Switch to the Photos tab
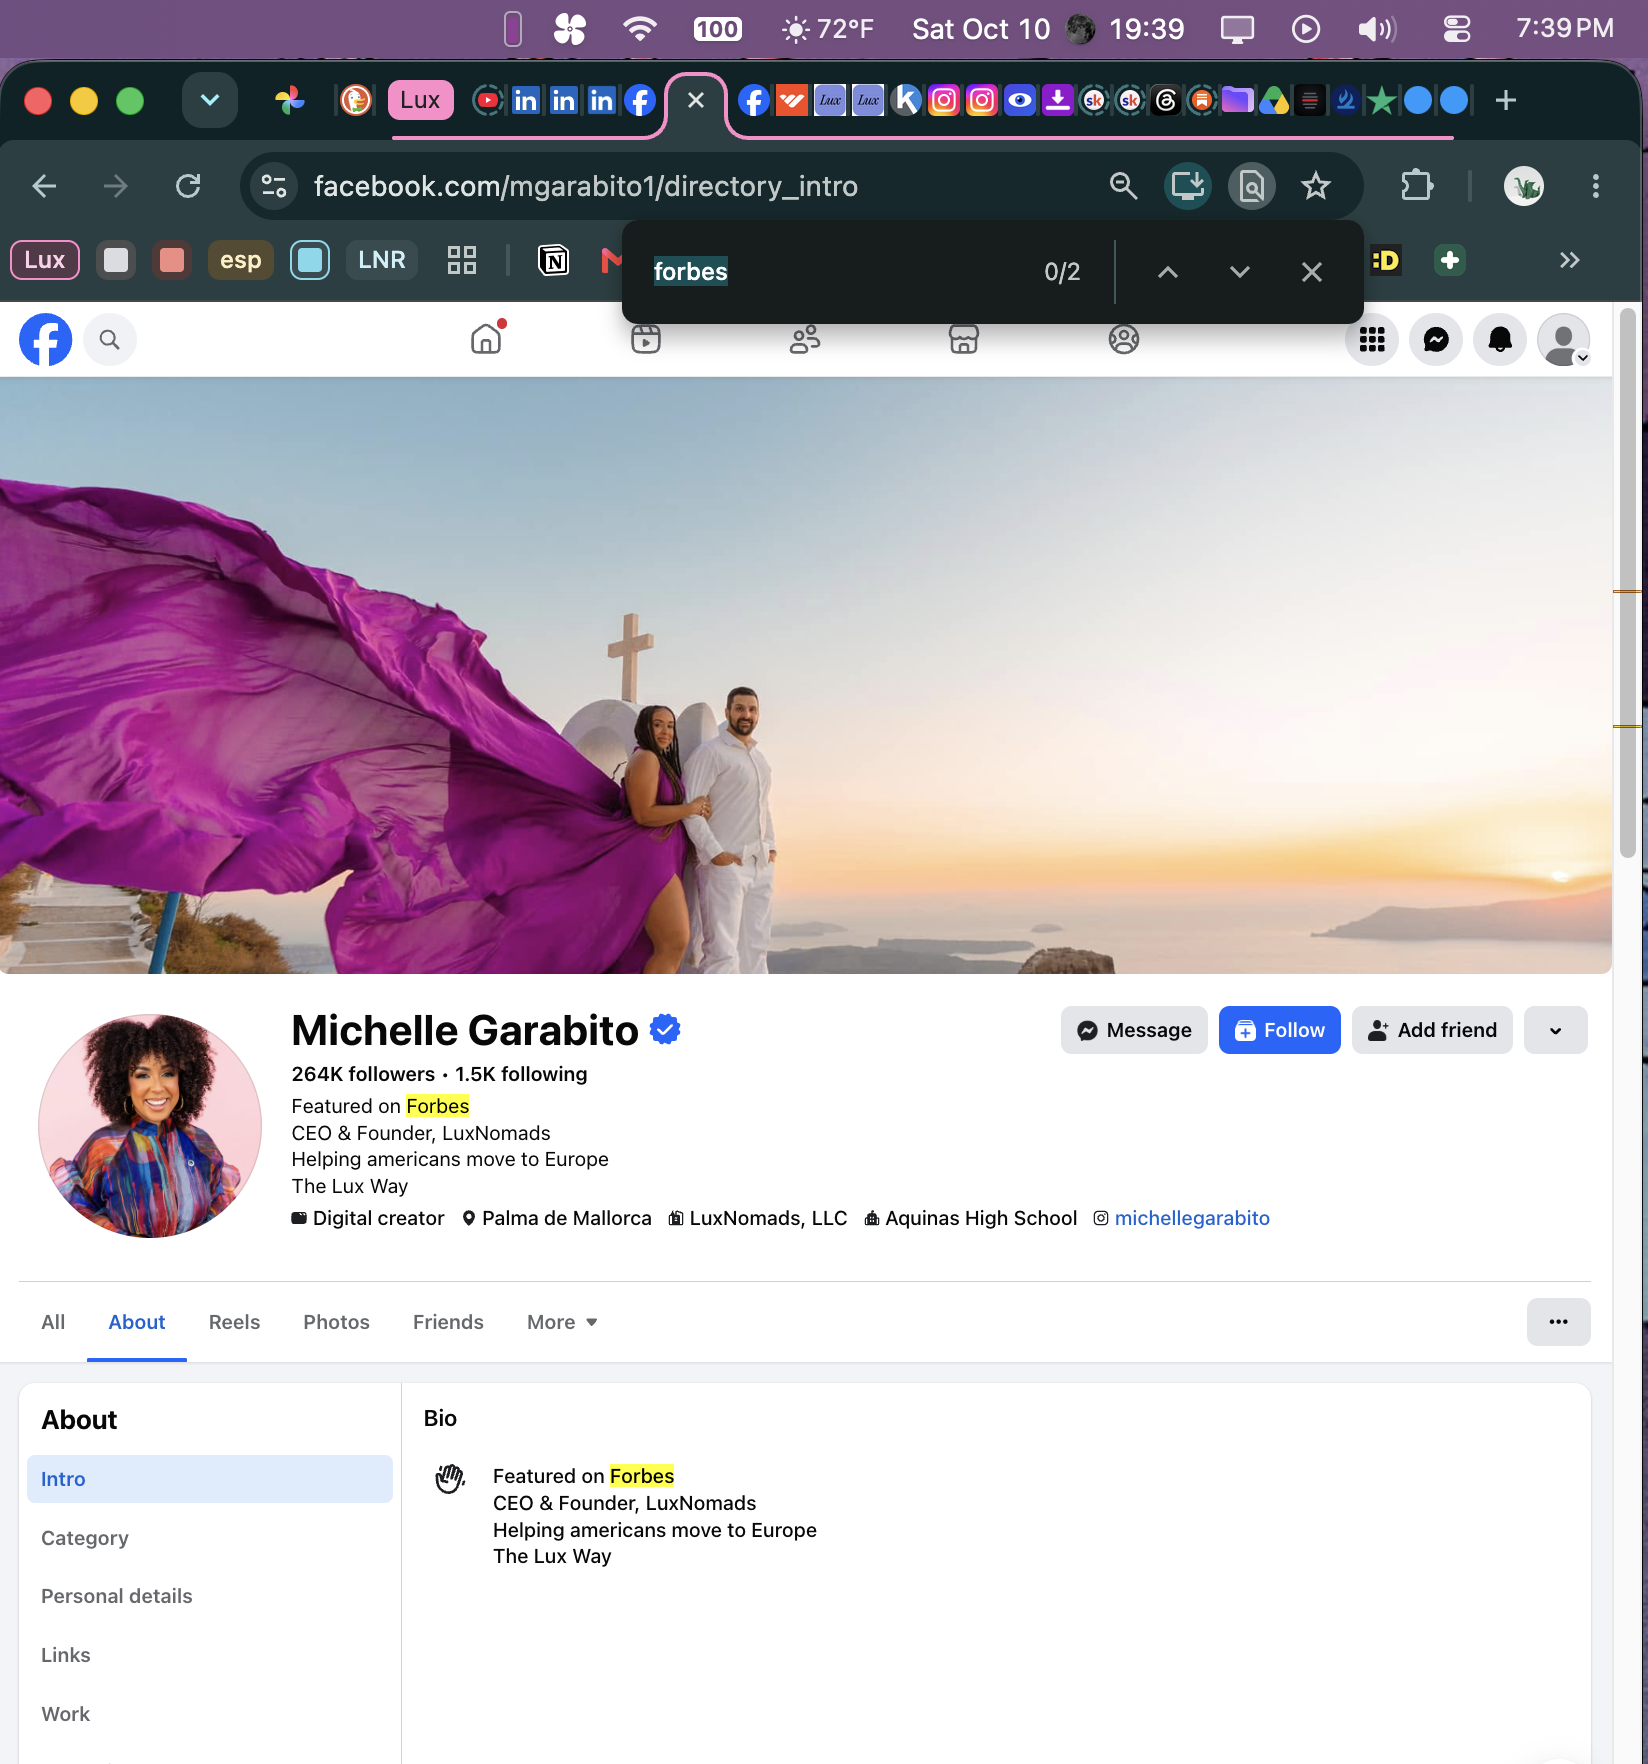The image size is (1648, 1764). [336, 1322]
